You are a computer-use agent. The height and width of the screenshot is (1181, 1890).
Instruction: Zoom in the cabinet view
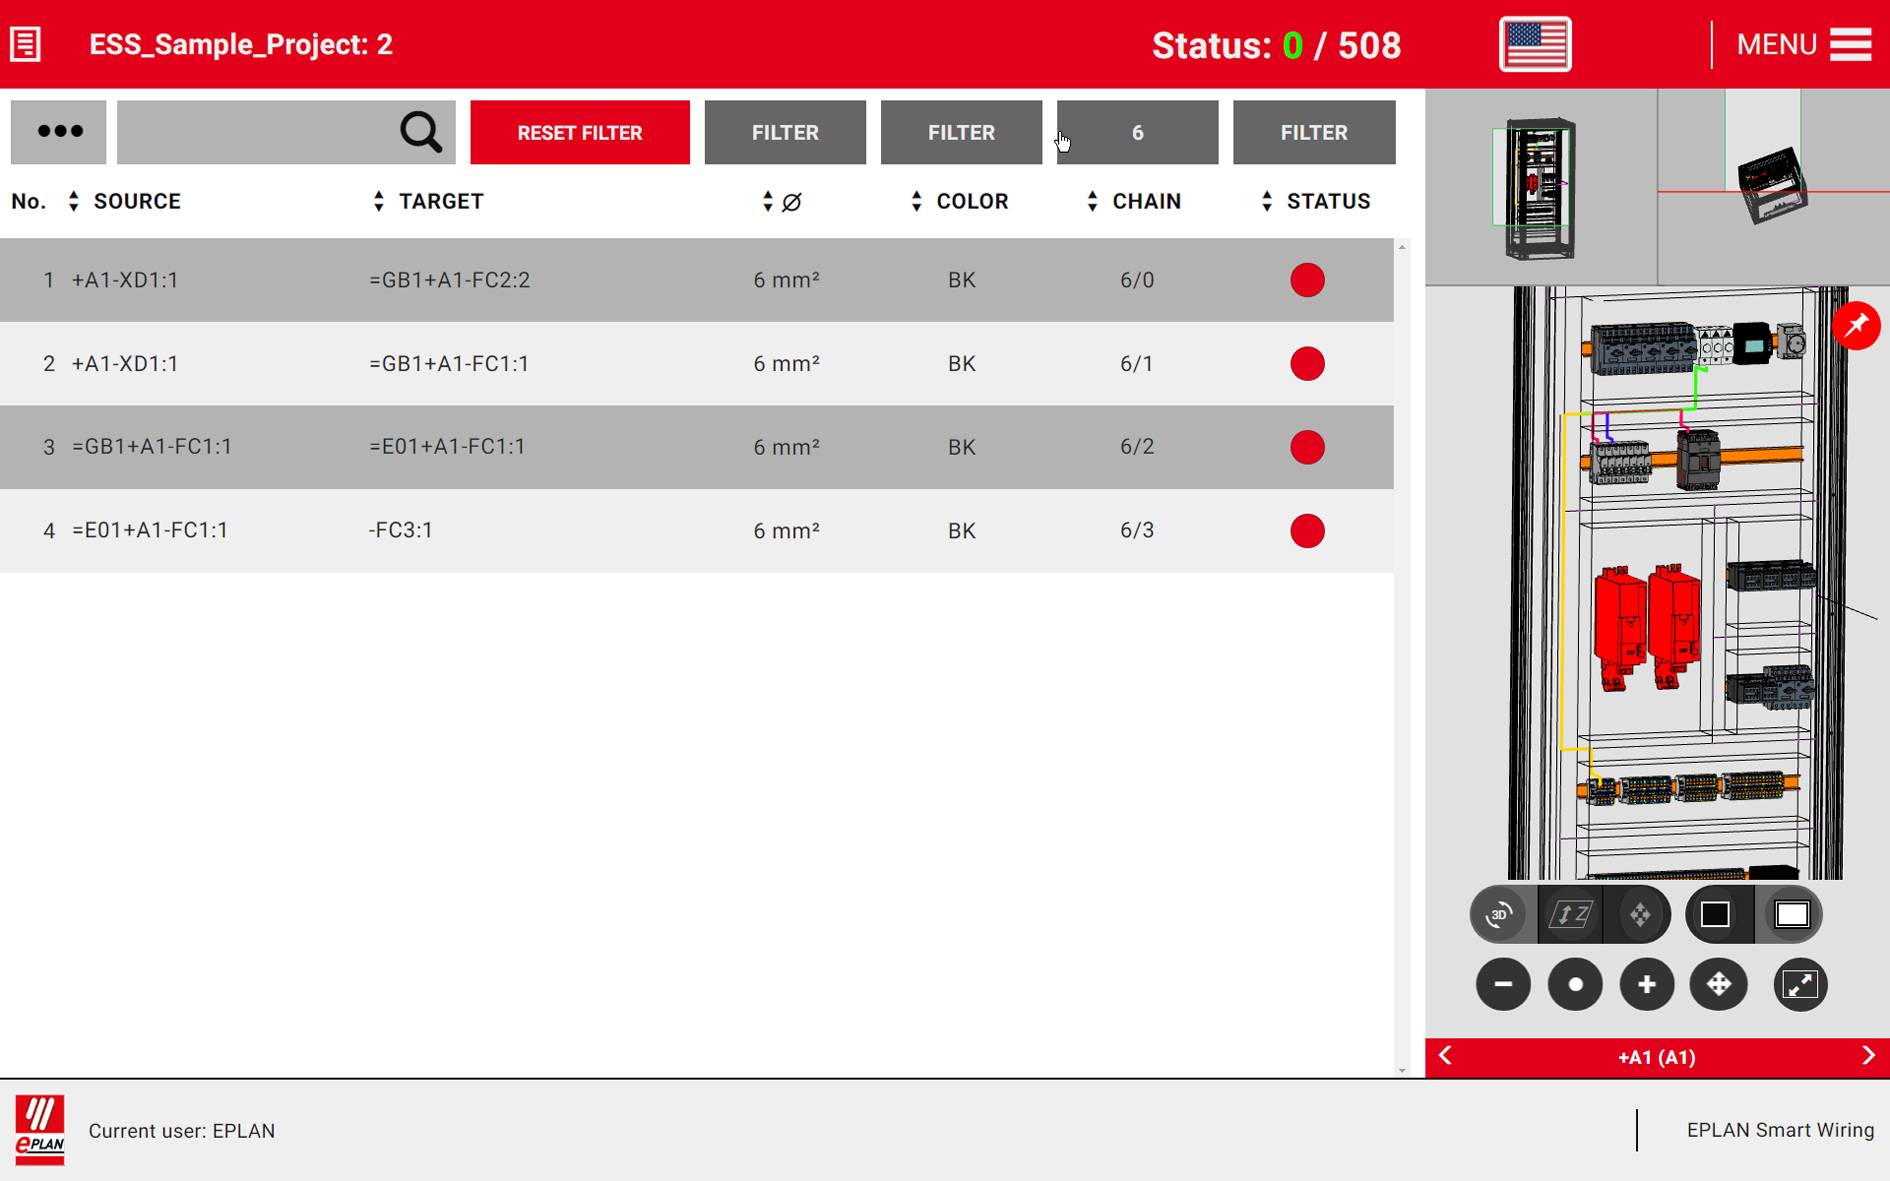point(1646,985)
